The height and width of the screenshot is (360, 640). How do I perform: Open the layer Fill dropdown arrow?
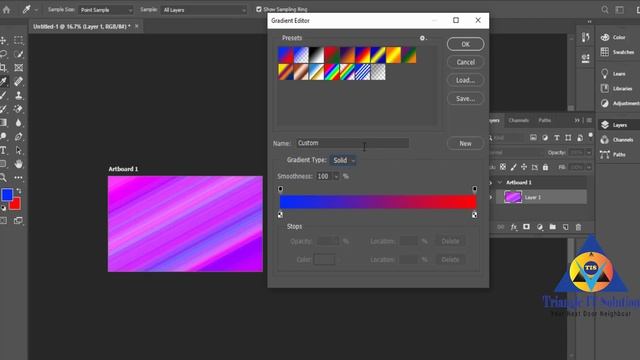coord(589,167)
